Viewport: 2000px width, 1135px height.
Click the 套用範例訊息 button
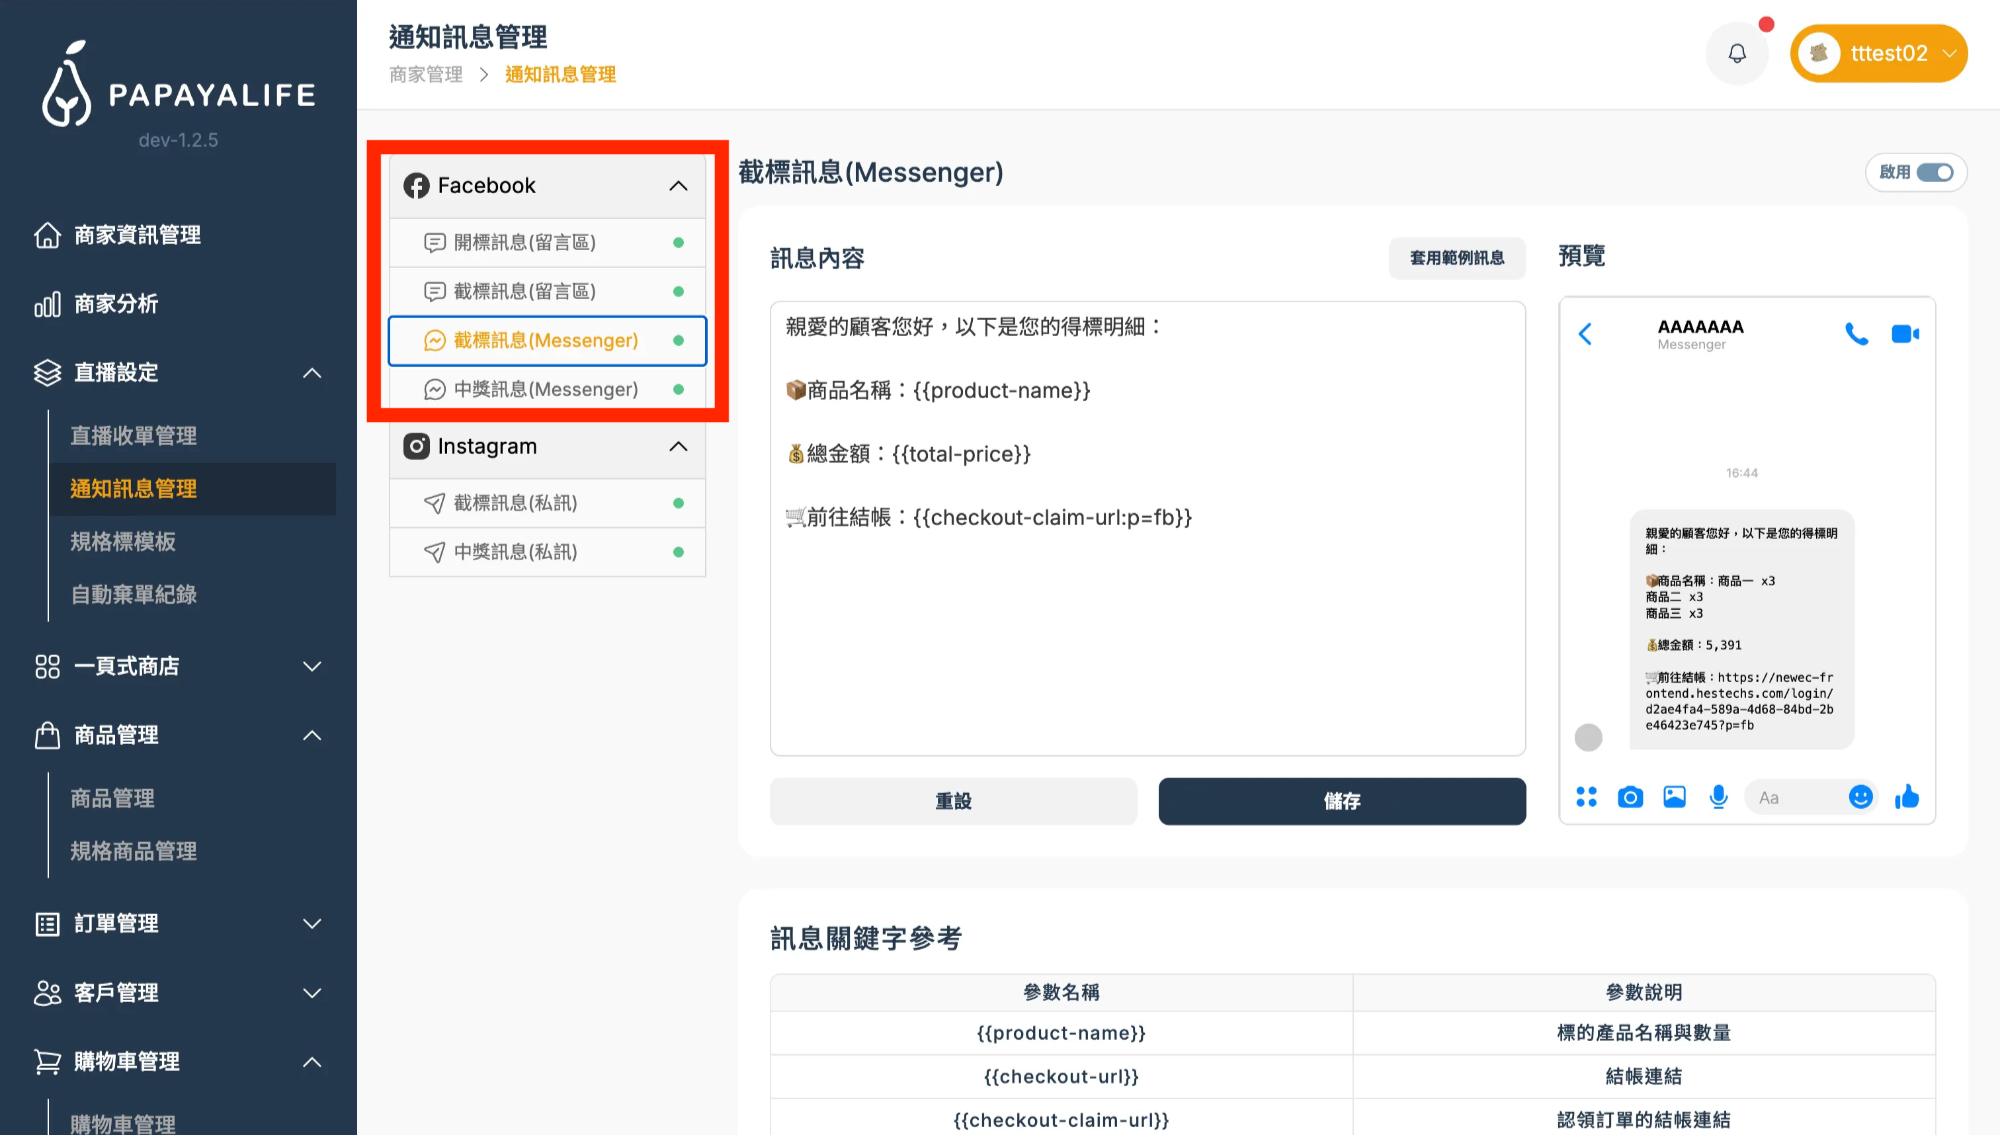coord(1457,258)
